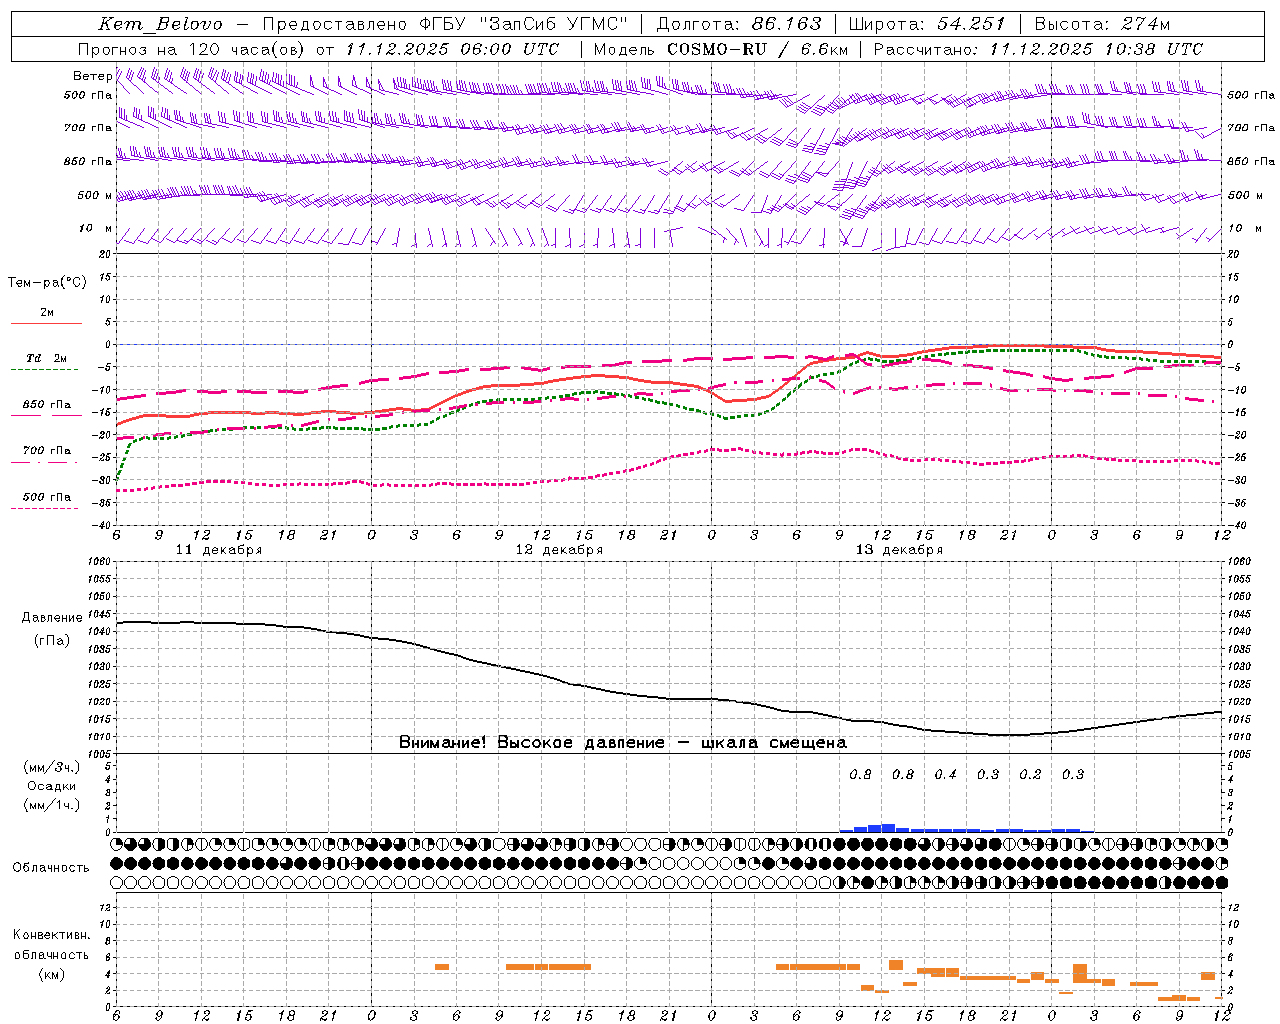This screenshot has width=1280, height=1024.
Task: Click the start time '11.12.2025 06:00 UTC'
Action: [452, 49]
